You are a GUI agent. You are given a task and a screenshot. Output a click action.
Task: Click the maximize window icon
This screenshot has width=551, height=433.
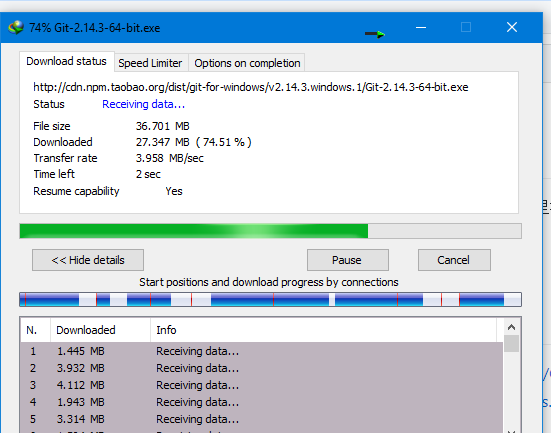coord(466,27)
